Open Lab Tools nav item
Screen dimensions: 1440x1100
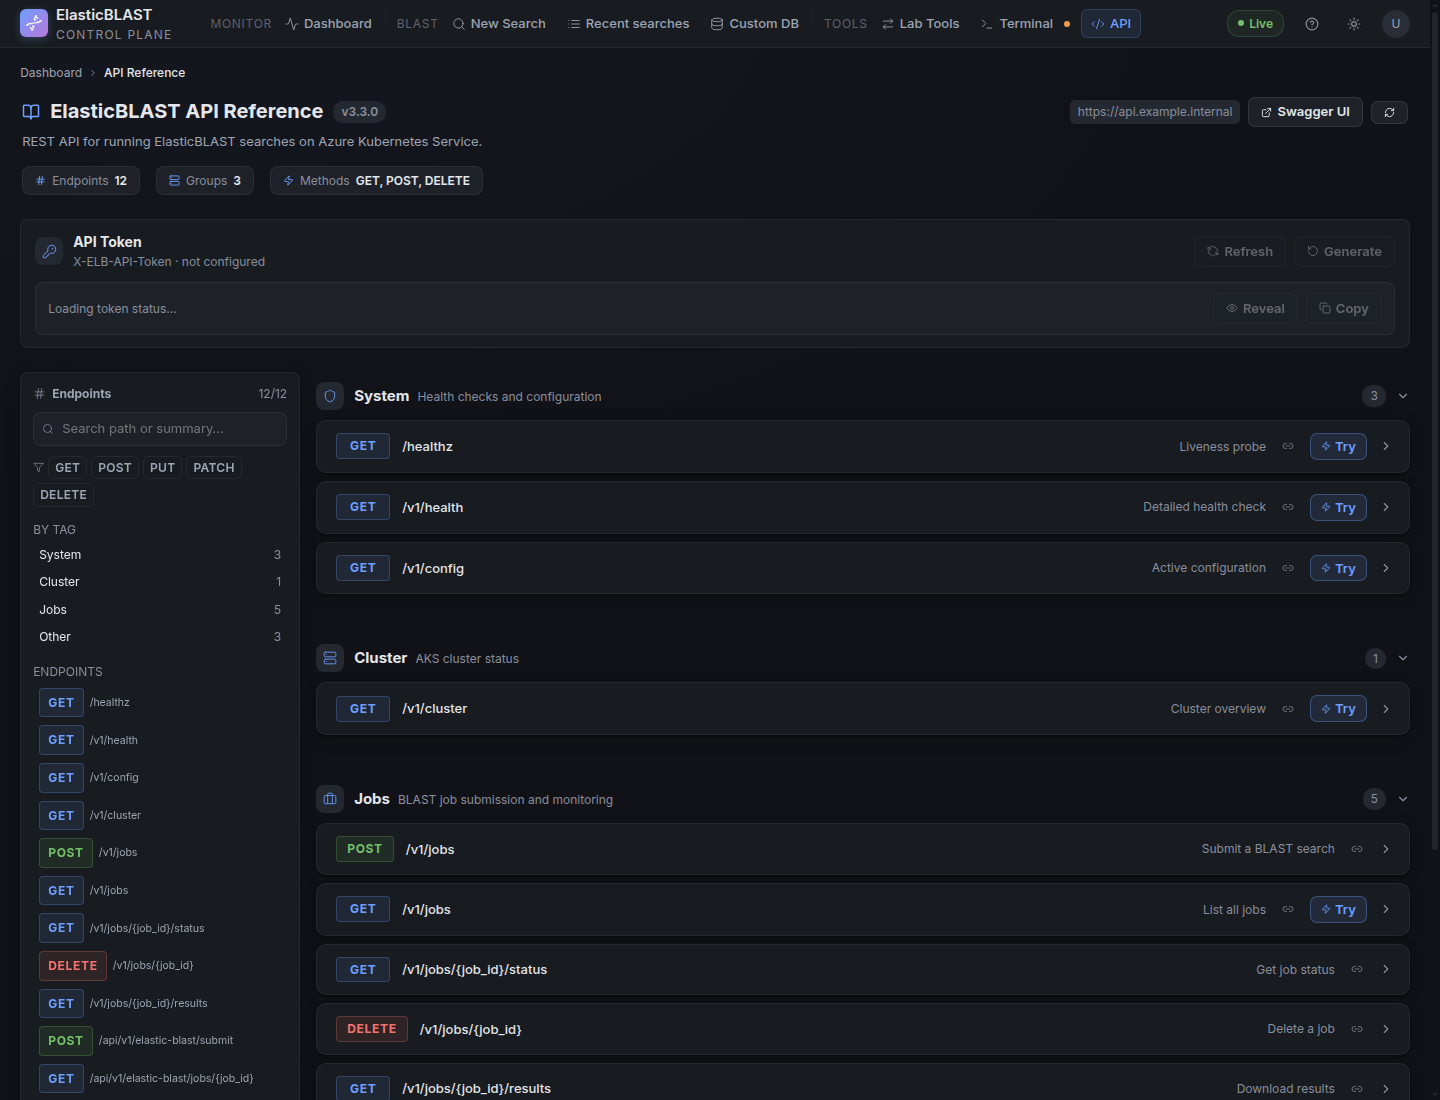point(920,24)
